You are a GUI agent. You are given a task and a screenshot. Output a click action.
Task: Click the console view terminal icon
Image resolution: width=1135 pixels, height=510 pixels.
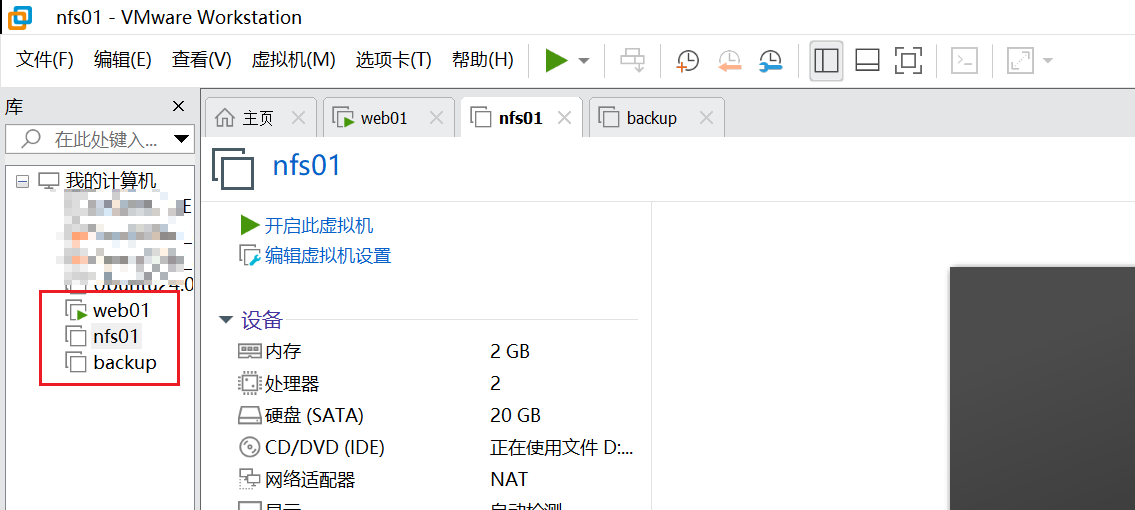964,61
